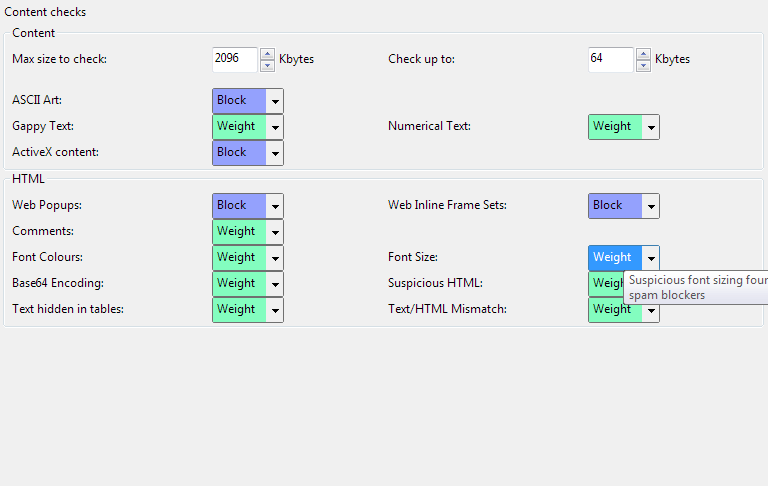Image resolution: width=768 pixels, height=486 pixels.
Task: Open the Base64 Encoding dropdown
Action: pos(275,284)
